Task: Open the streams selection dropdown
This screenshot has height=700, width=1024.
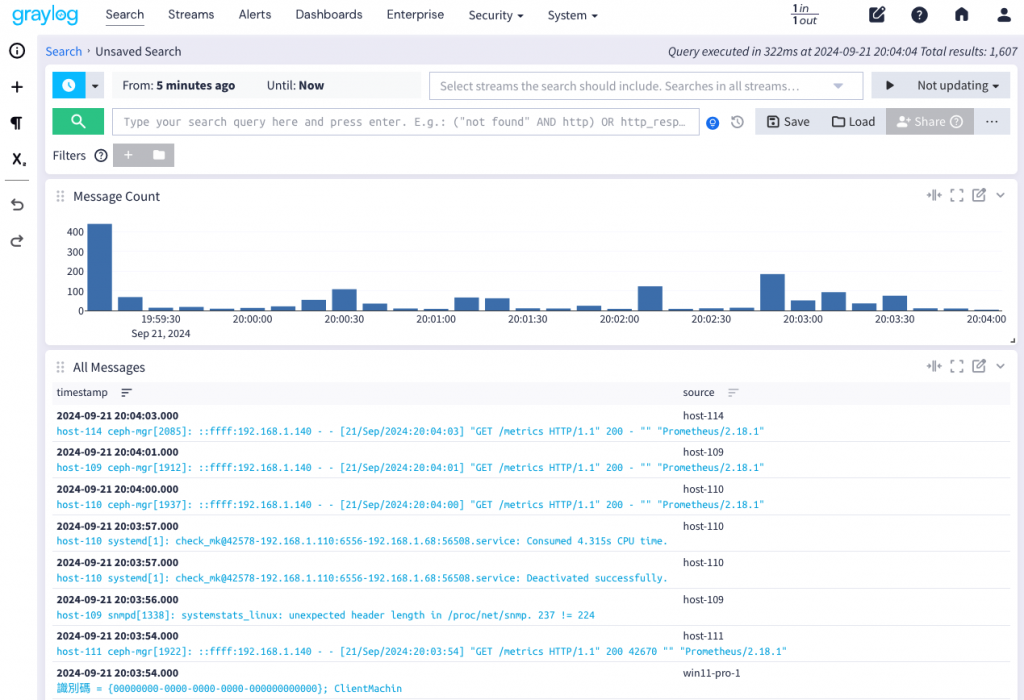Action: (646, 86)
